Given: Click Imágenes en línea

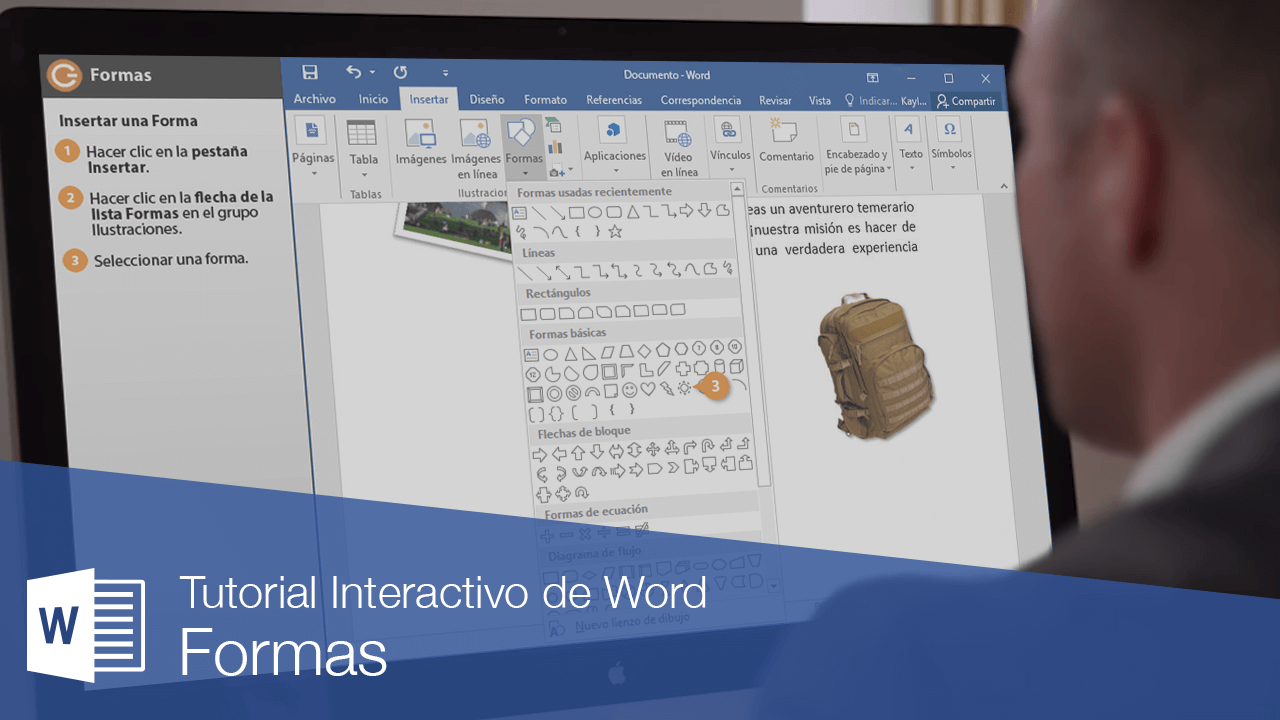Looking at the screenshot, I should (477, 148).
